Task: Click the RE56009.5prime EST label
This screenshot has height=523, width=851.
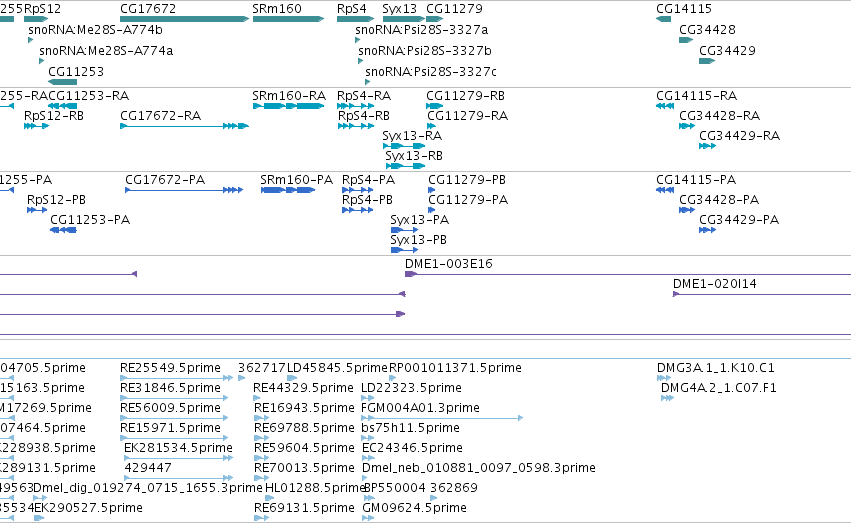Action: 170,408
